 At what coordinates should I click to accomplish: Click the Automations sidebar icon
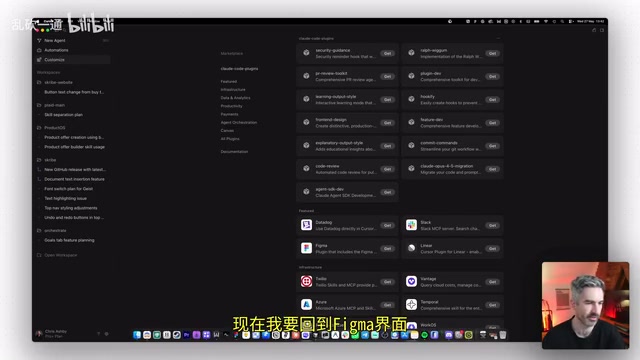39,50
